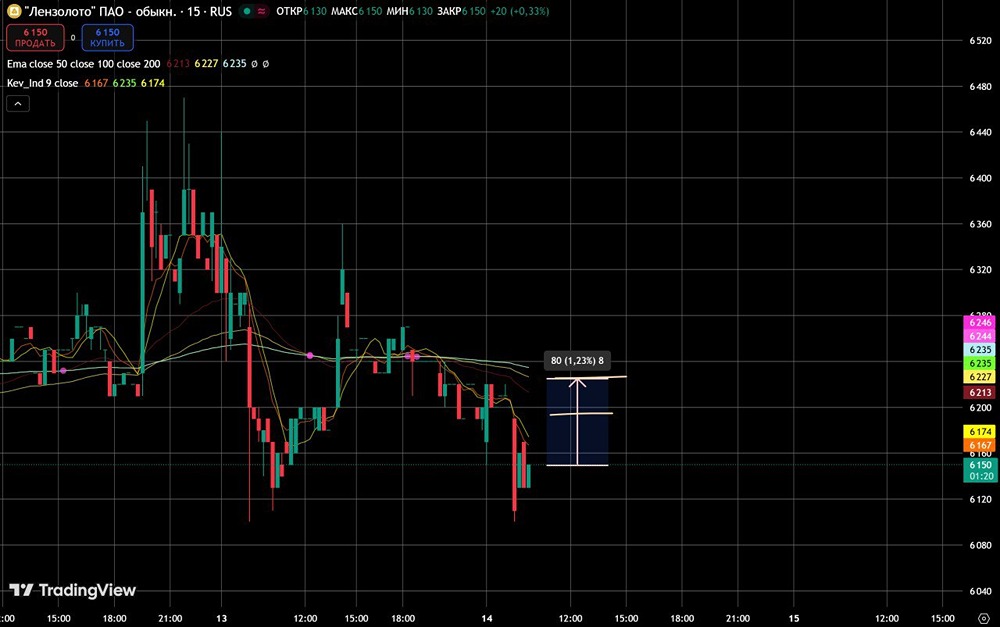Collapse the indicator legend with the chevron

[18, 103]
